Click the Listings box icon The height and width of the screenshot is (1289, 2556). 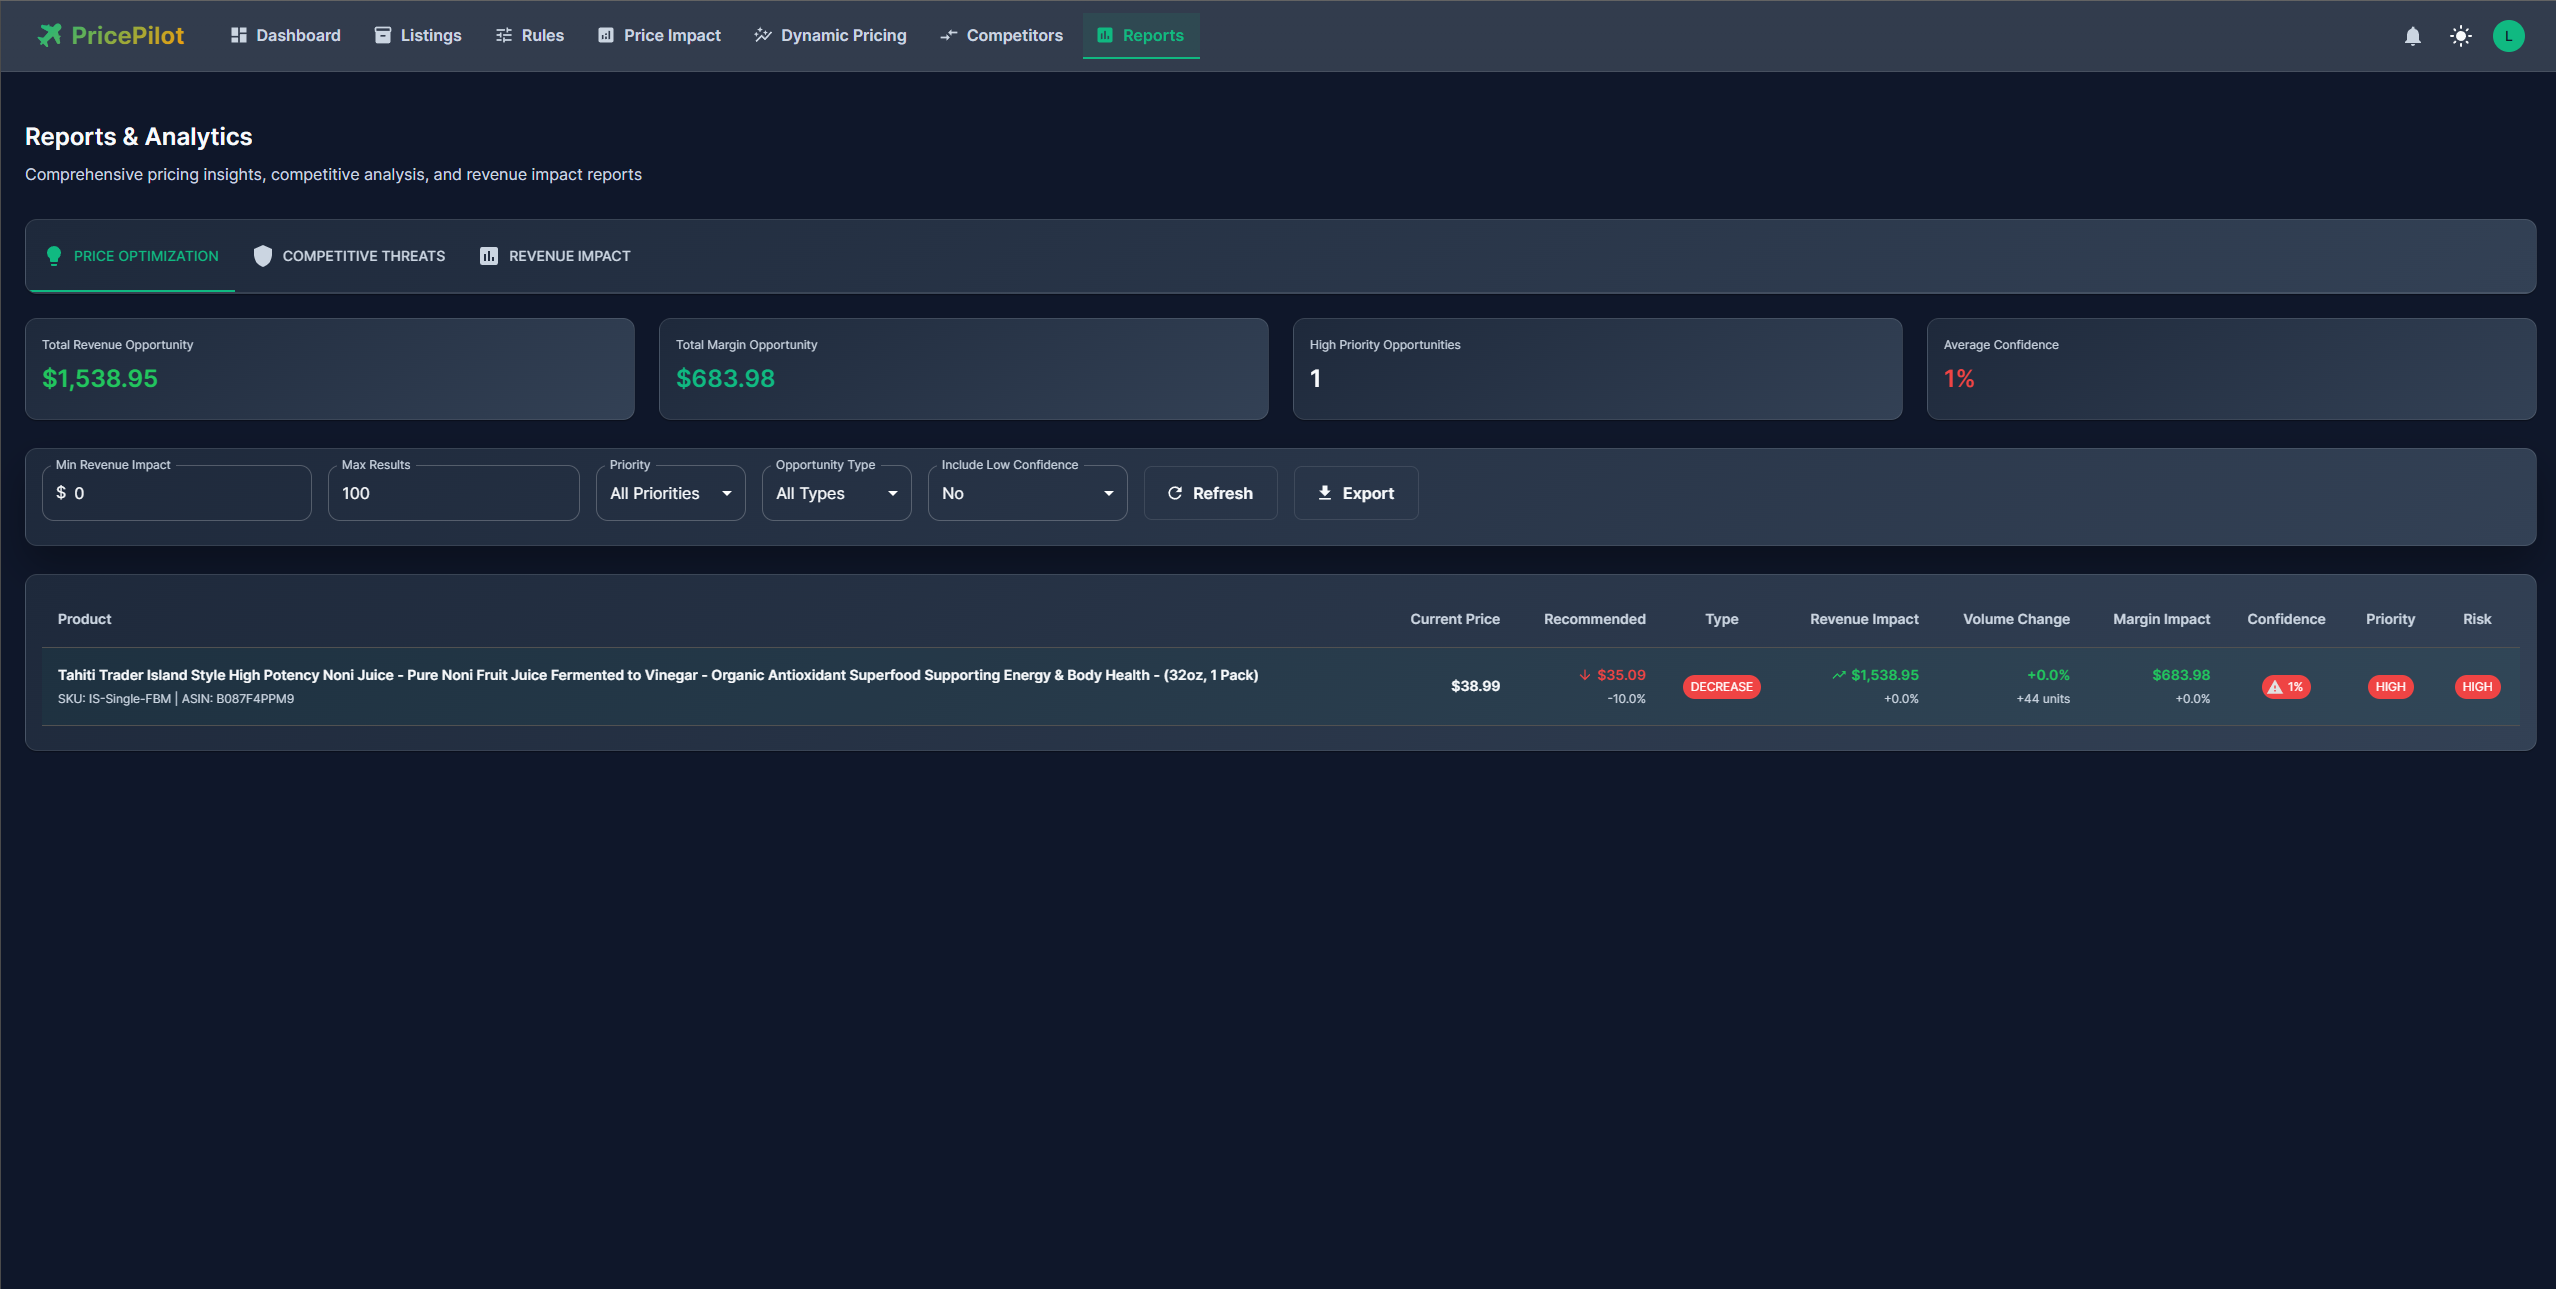pos(383,35)
